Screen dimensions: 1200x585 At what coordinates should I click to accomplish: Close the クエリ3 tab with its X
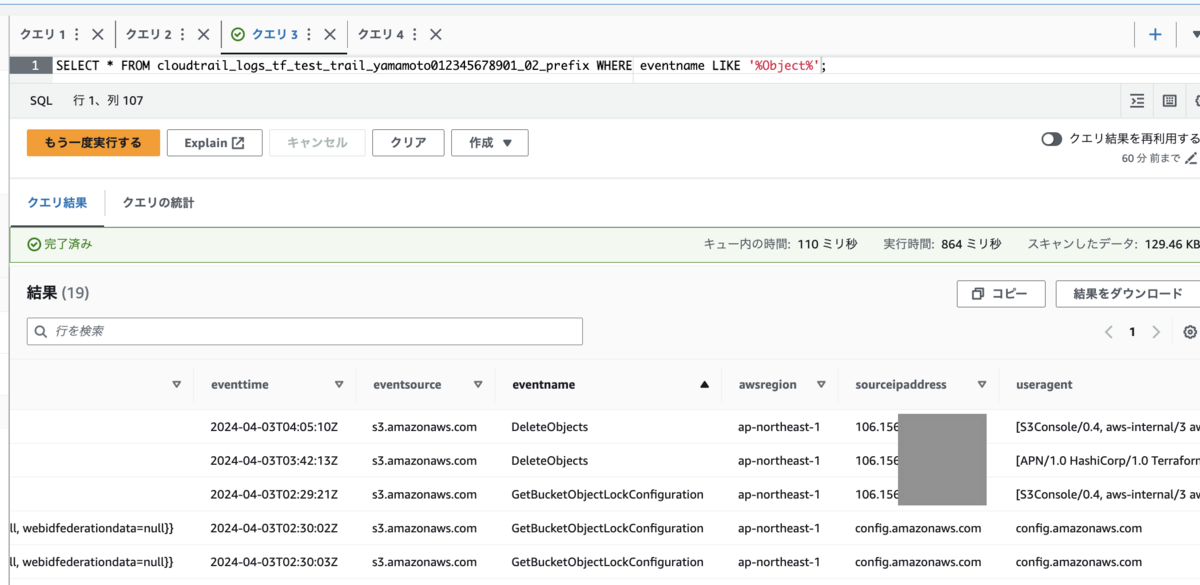[330, 34]
